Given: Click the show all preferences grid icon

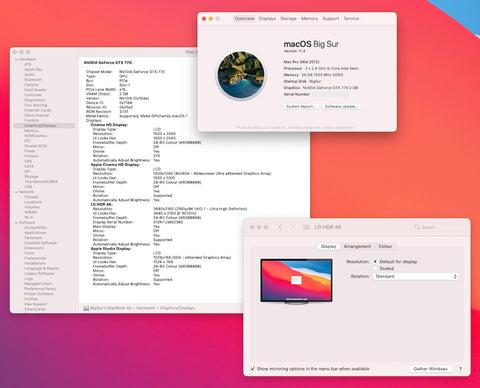Looking at the screenshot, I should [x=306, y=227].
